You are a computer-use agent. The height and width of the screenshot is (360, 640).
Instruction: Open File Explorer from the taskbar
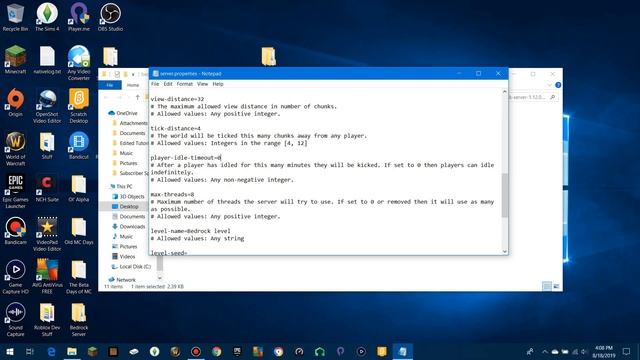pos(72,351)
